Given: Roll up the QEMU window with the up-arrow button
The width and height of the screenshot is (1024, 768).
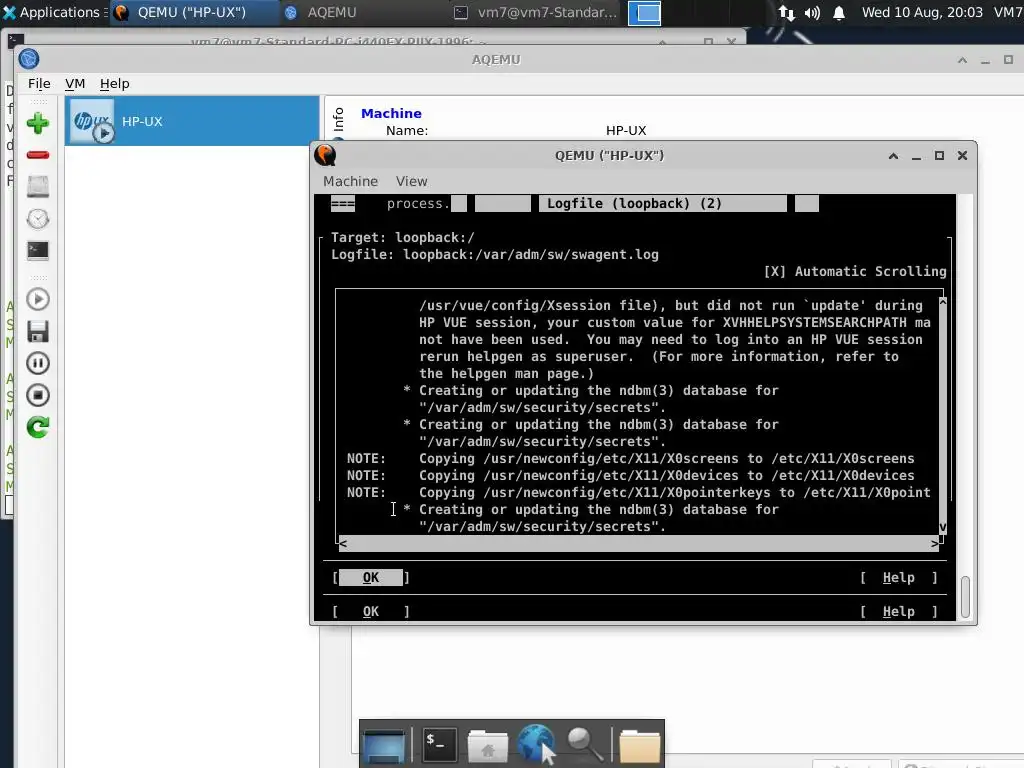Looking at the screenshot, I should (x=893, y=155).
